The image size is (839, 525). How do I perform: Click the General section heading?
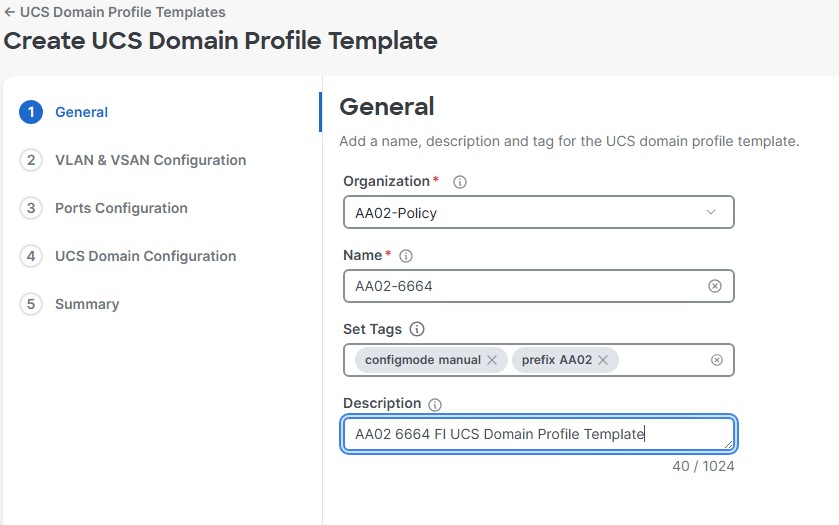point(387,106)
